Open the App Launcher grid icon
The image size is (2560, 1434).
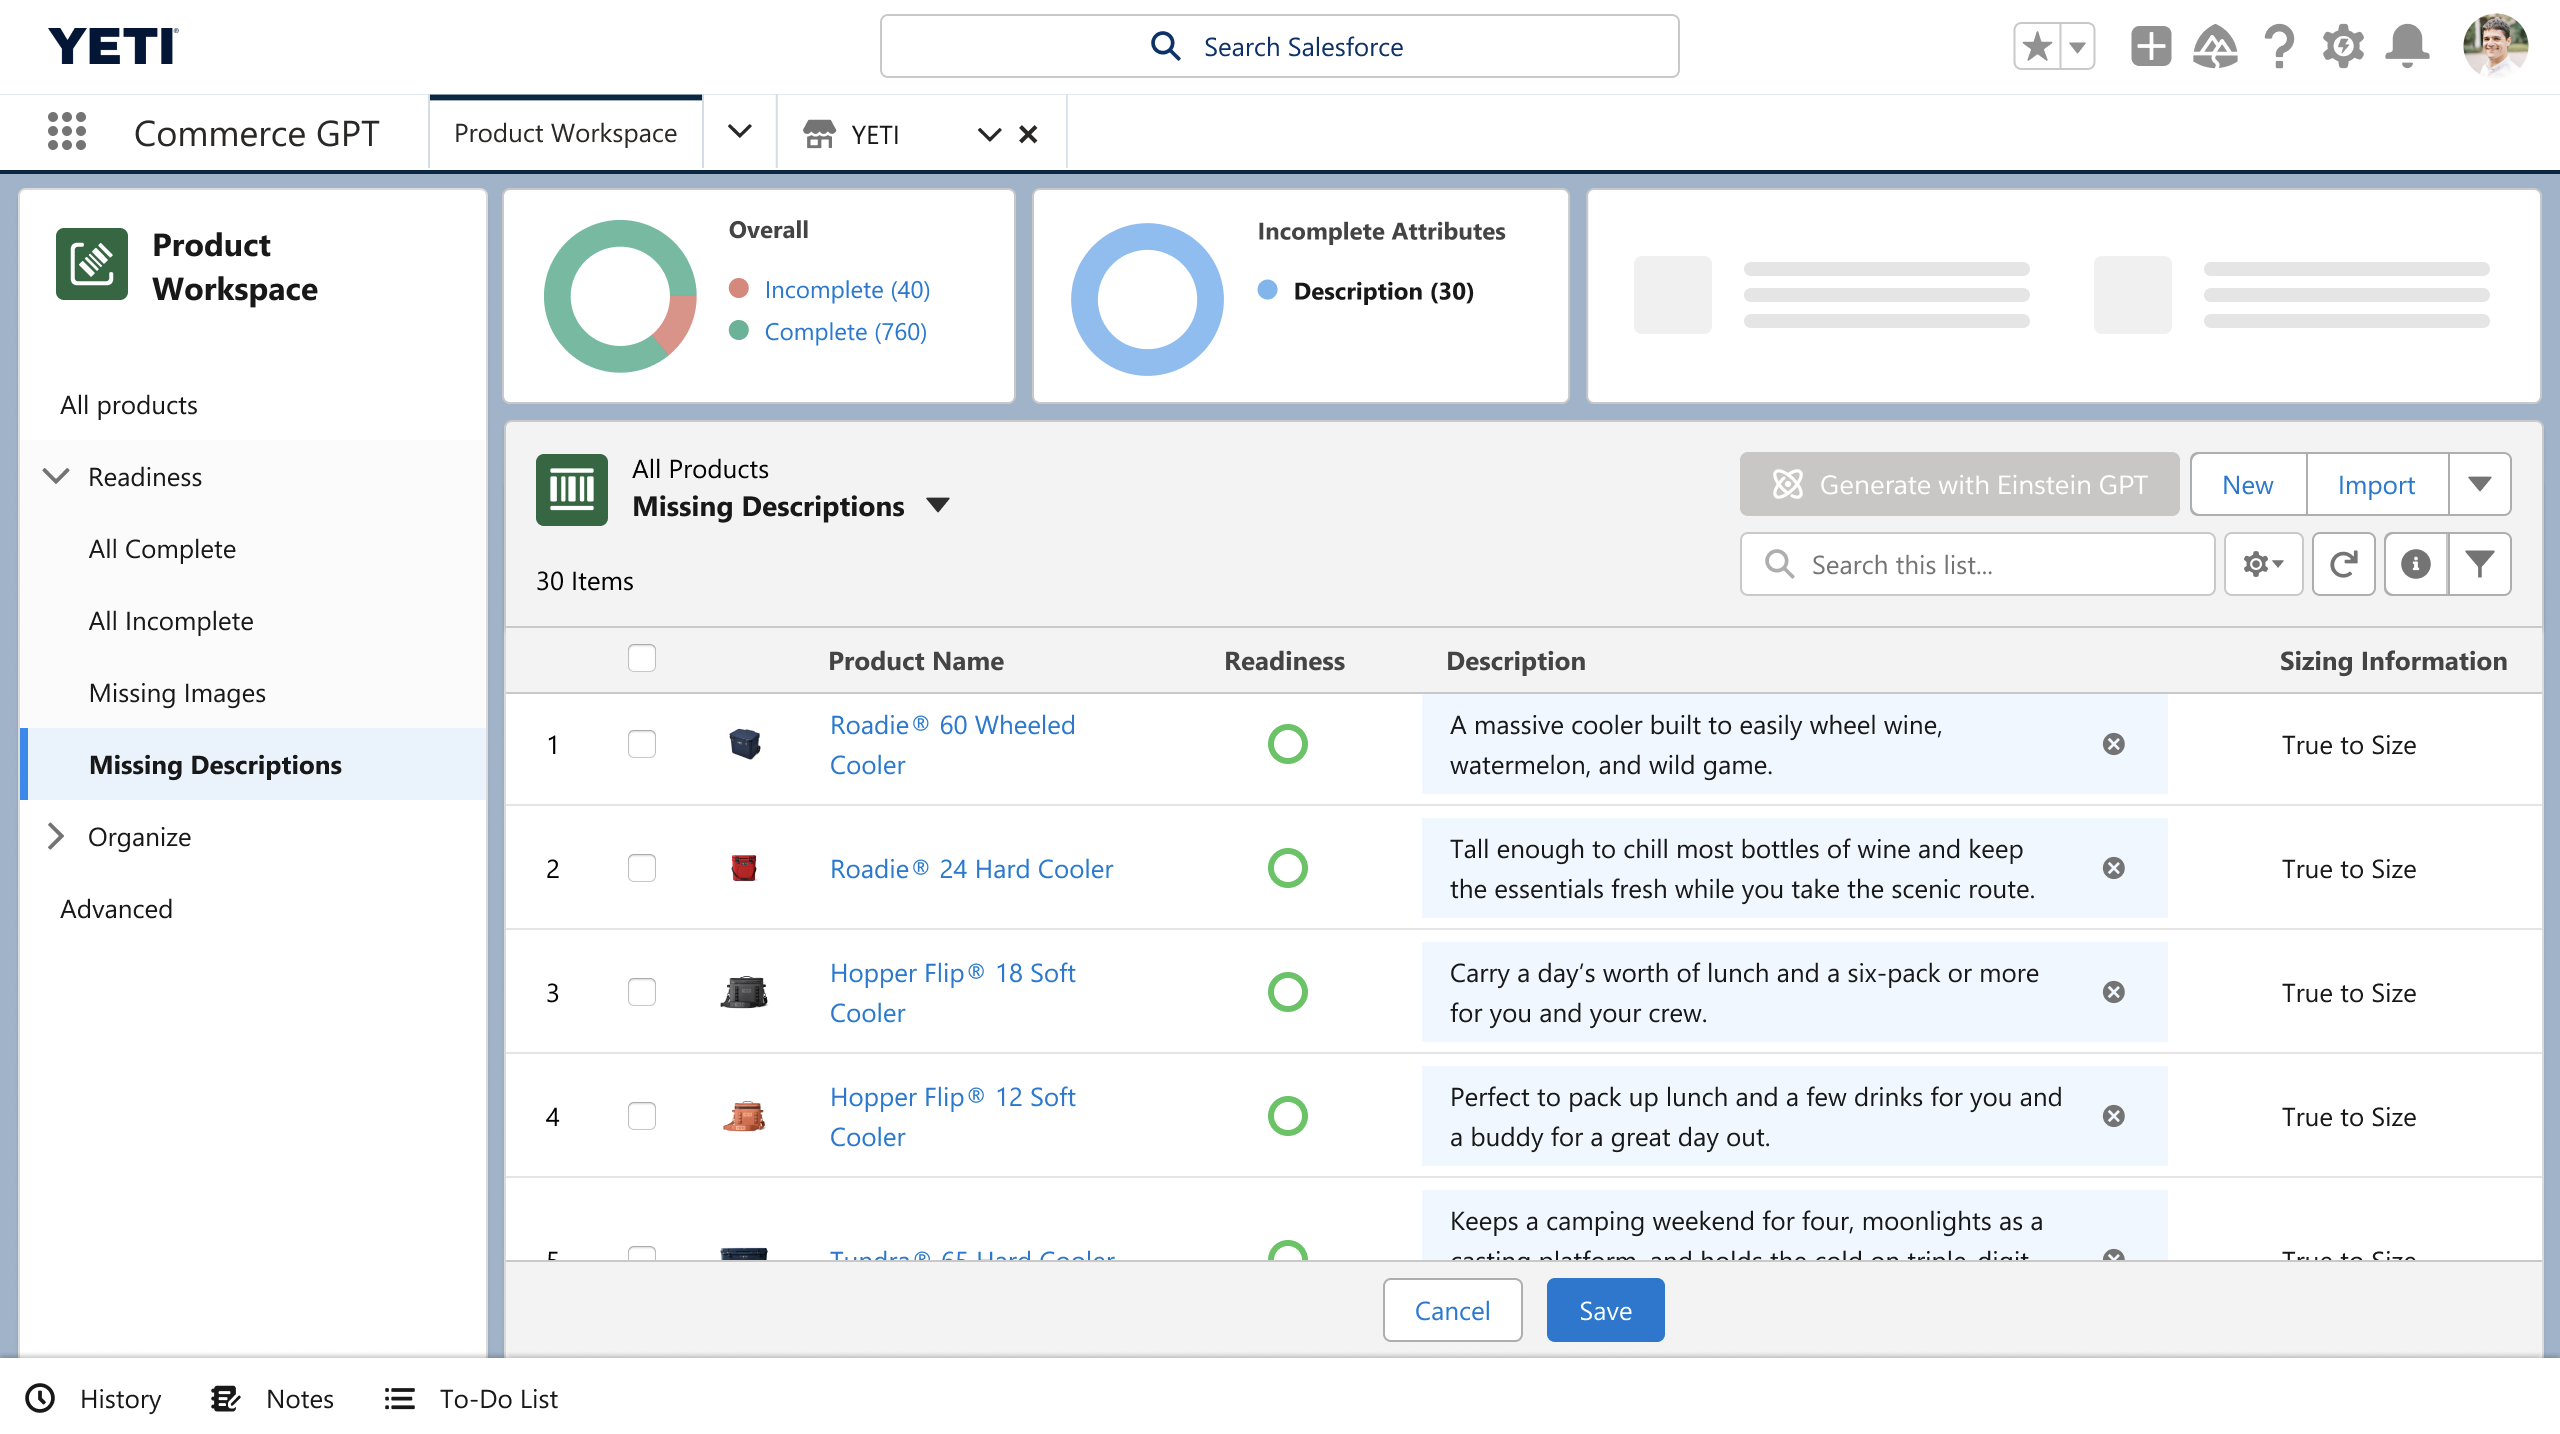pos(66,132)
